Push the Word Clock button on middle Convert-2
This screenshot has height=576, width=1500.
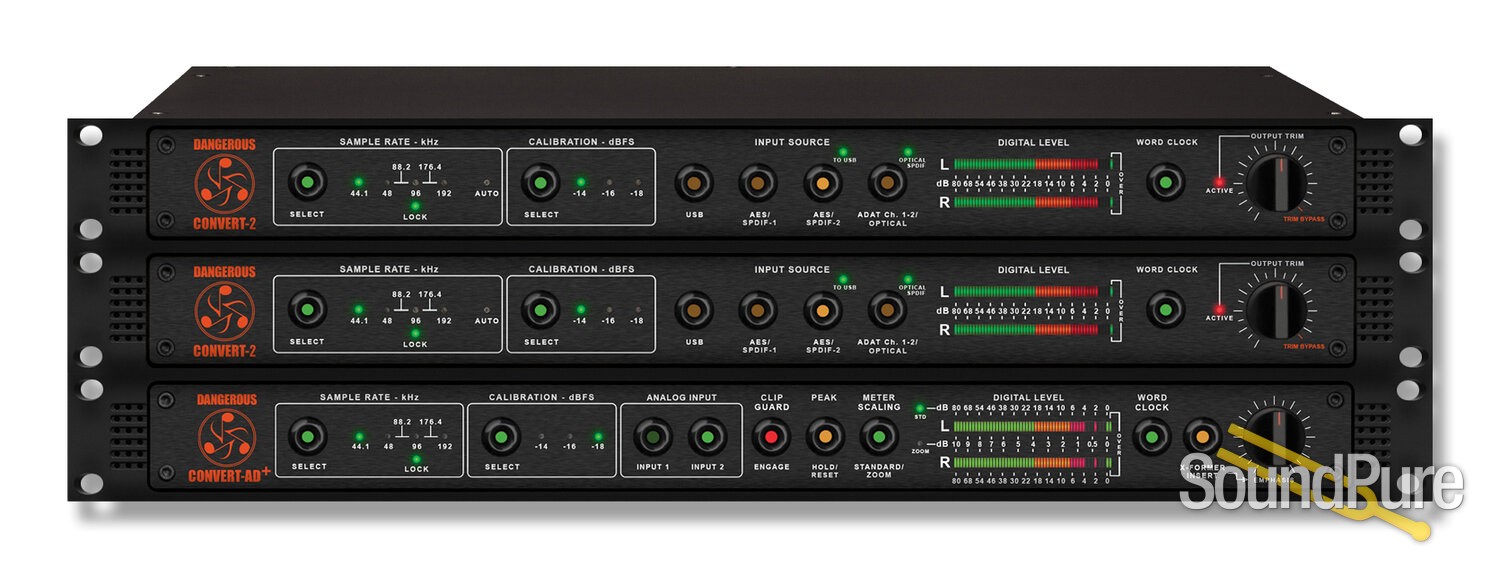[x=1165, y=310]
